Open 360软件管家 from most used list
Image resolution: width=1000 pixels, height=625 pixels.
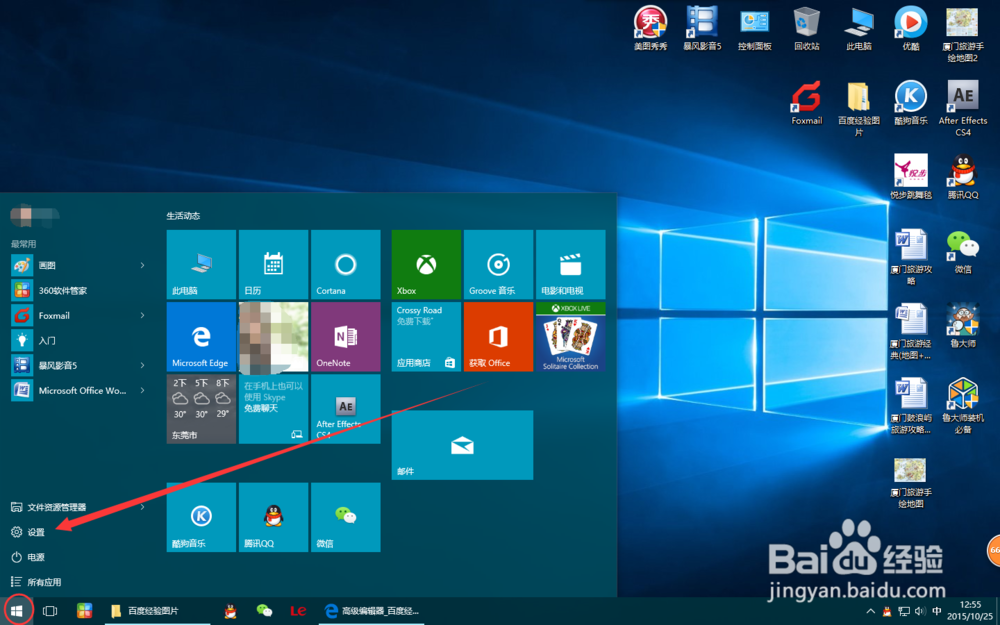[80, 290]
